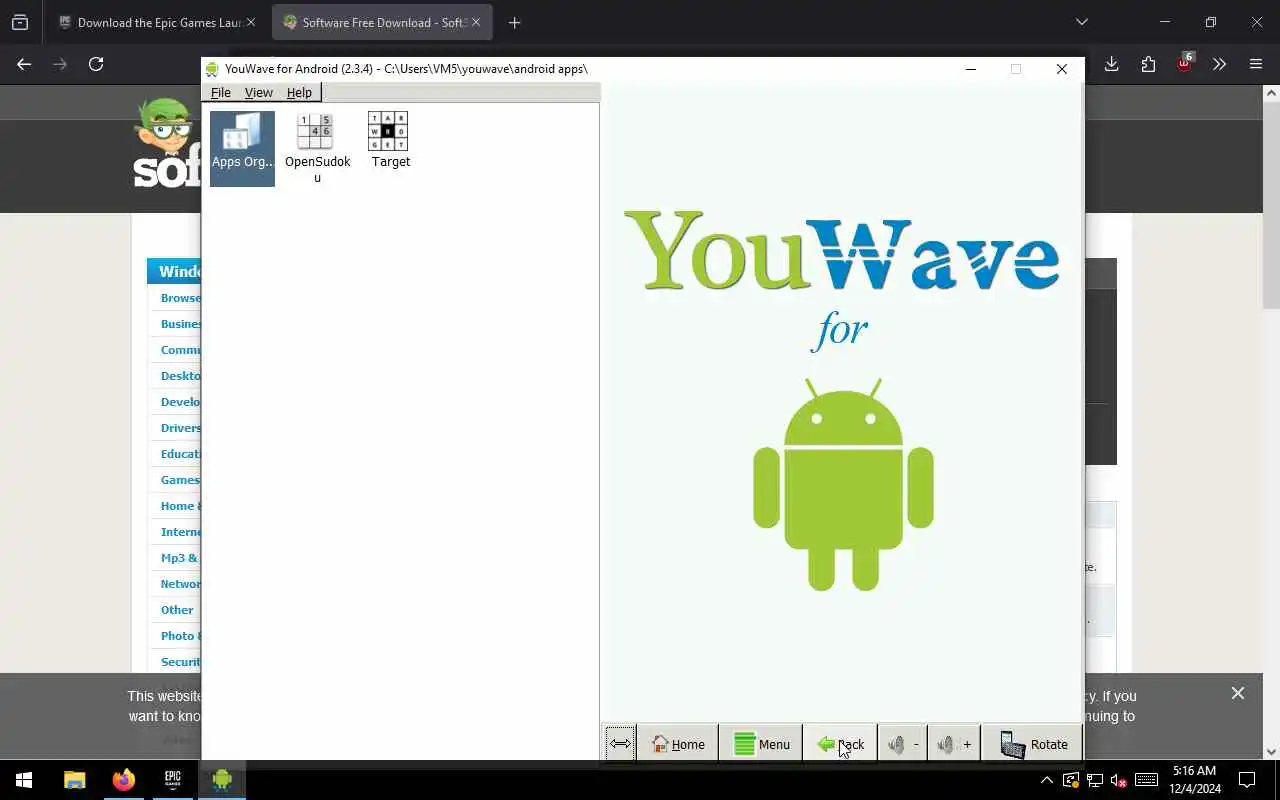Open the View menu in YouWave
This screenshot has height=800, width=1280.
[258, 92]
